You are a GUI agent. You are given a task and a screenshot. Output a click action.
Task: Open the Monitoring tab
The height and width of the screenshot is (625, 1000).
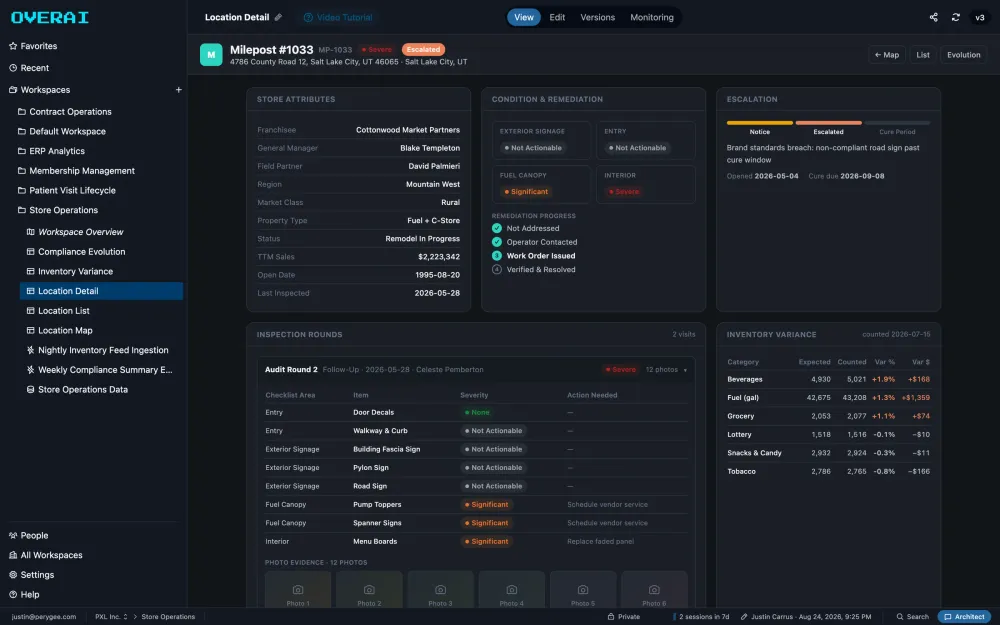coord(652,17)
